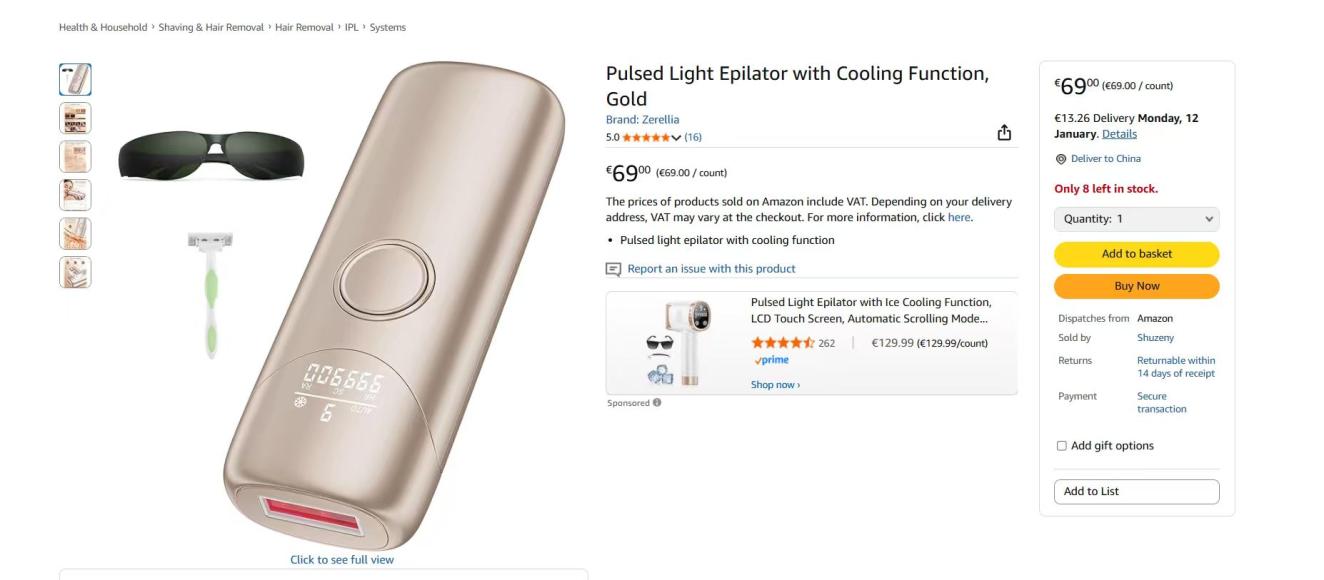1324x580 pixels.
Task: Click the Shuzeny seller link
Action: (x=1155, y=338)
